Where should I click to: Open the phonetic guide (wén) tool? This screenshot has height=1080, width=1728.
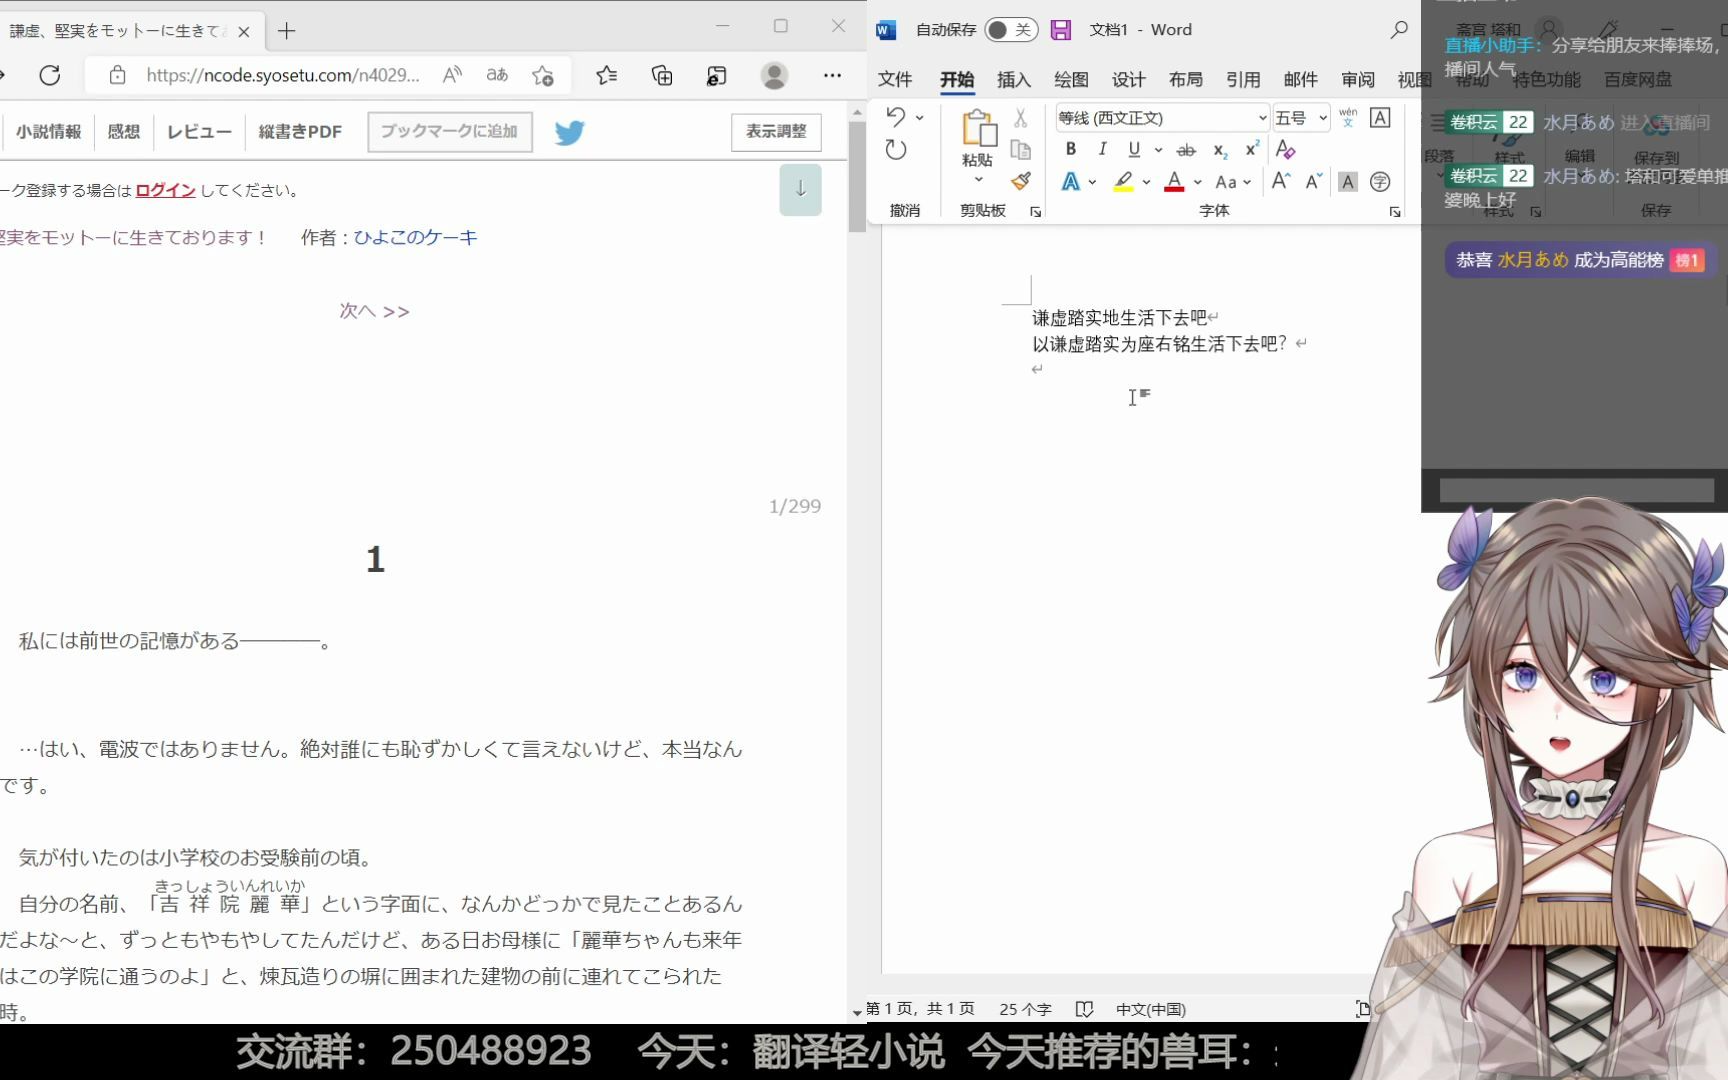[1348, 118]
